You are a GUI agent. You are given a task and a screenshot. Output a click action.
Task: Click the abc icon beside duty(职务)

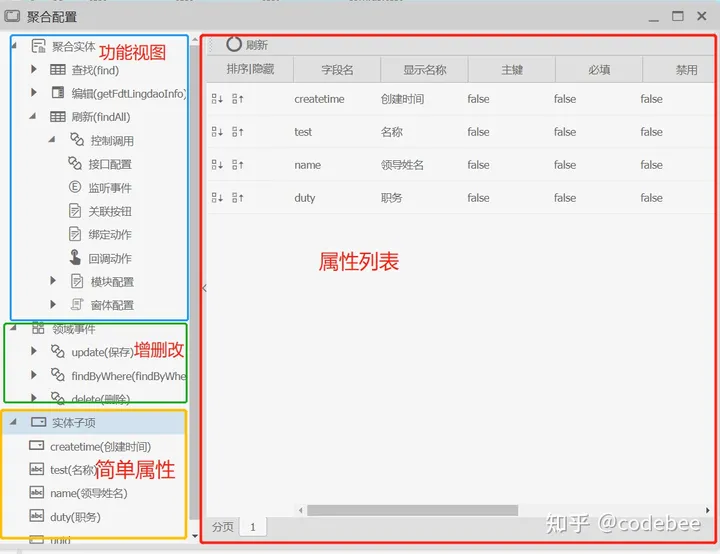37,516
